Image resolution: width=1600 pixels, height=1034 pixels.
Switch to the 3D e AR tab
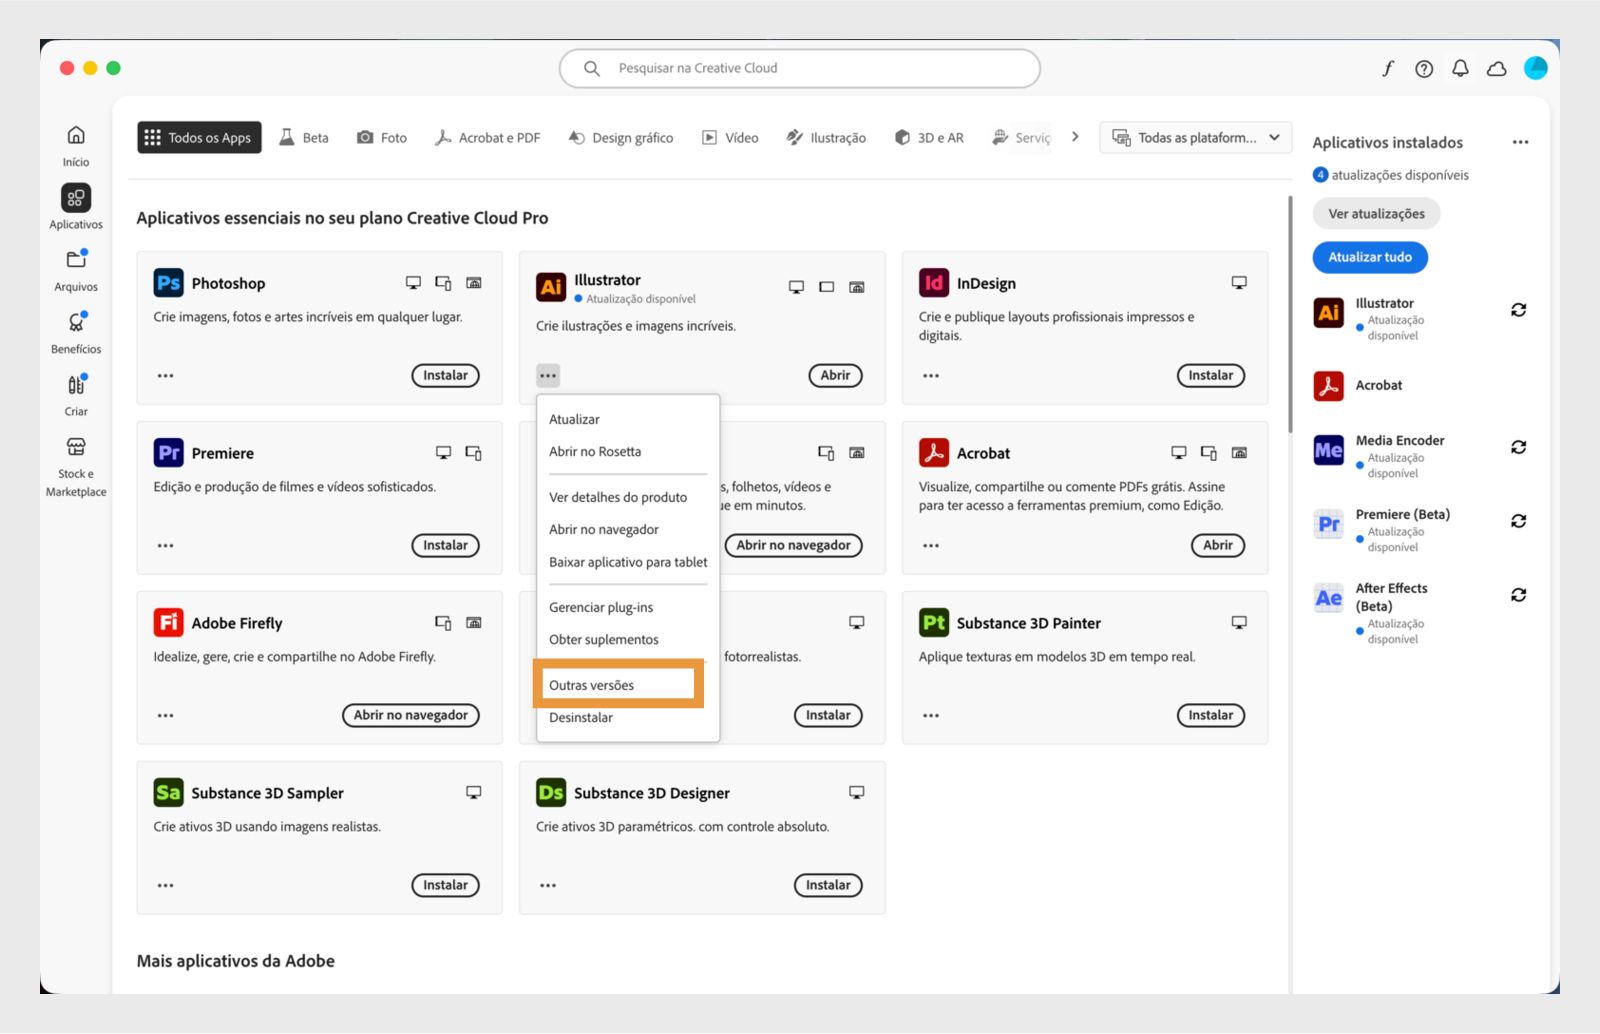point(930,138)
